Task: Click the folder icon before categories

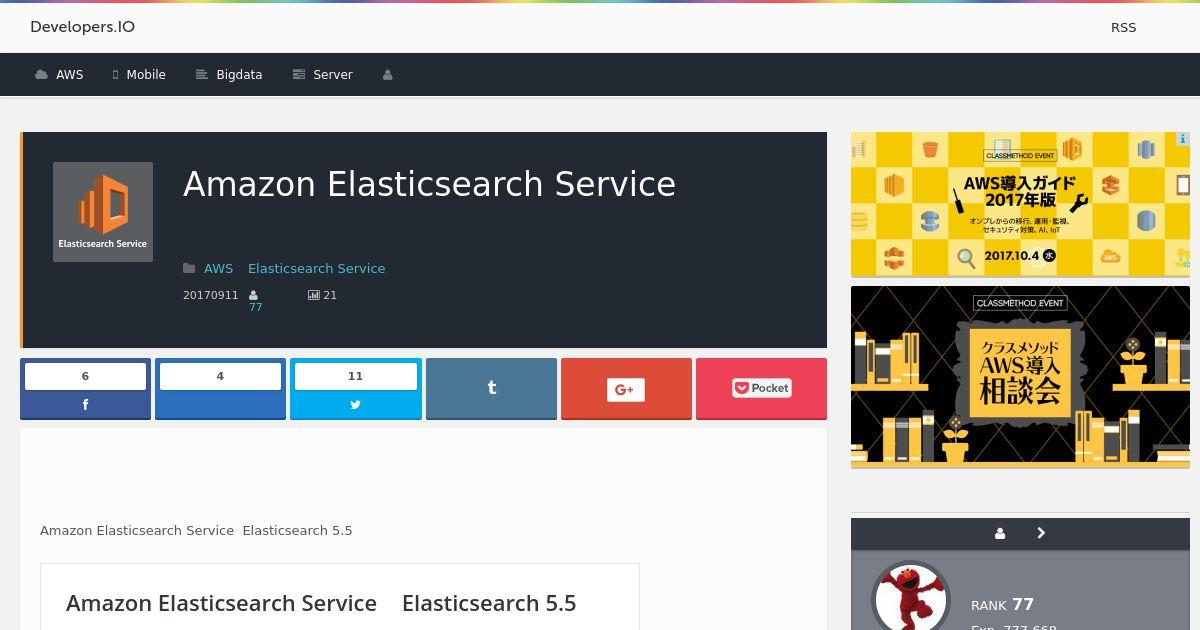Action: tap(189, 268)
